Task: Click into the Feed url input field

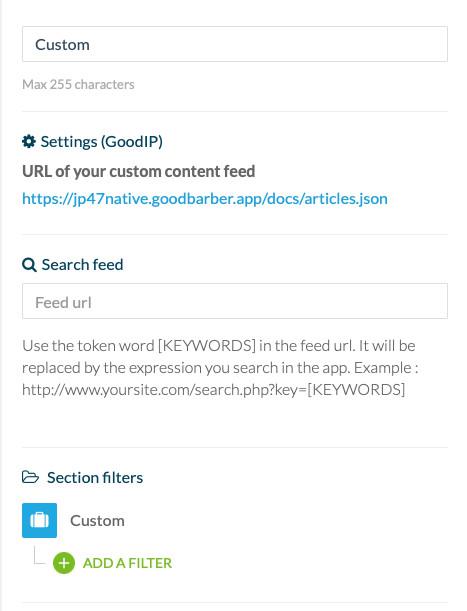Action: click(235, 301)
